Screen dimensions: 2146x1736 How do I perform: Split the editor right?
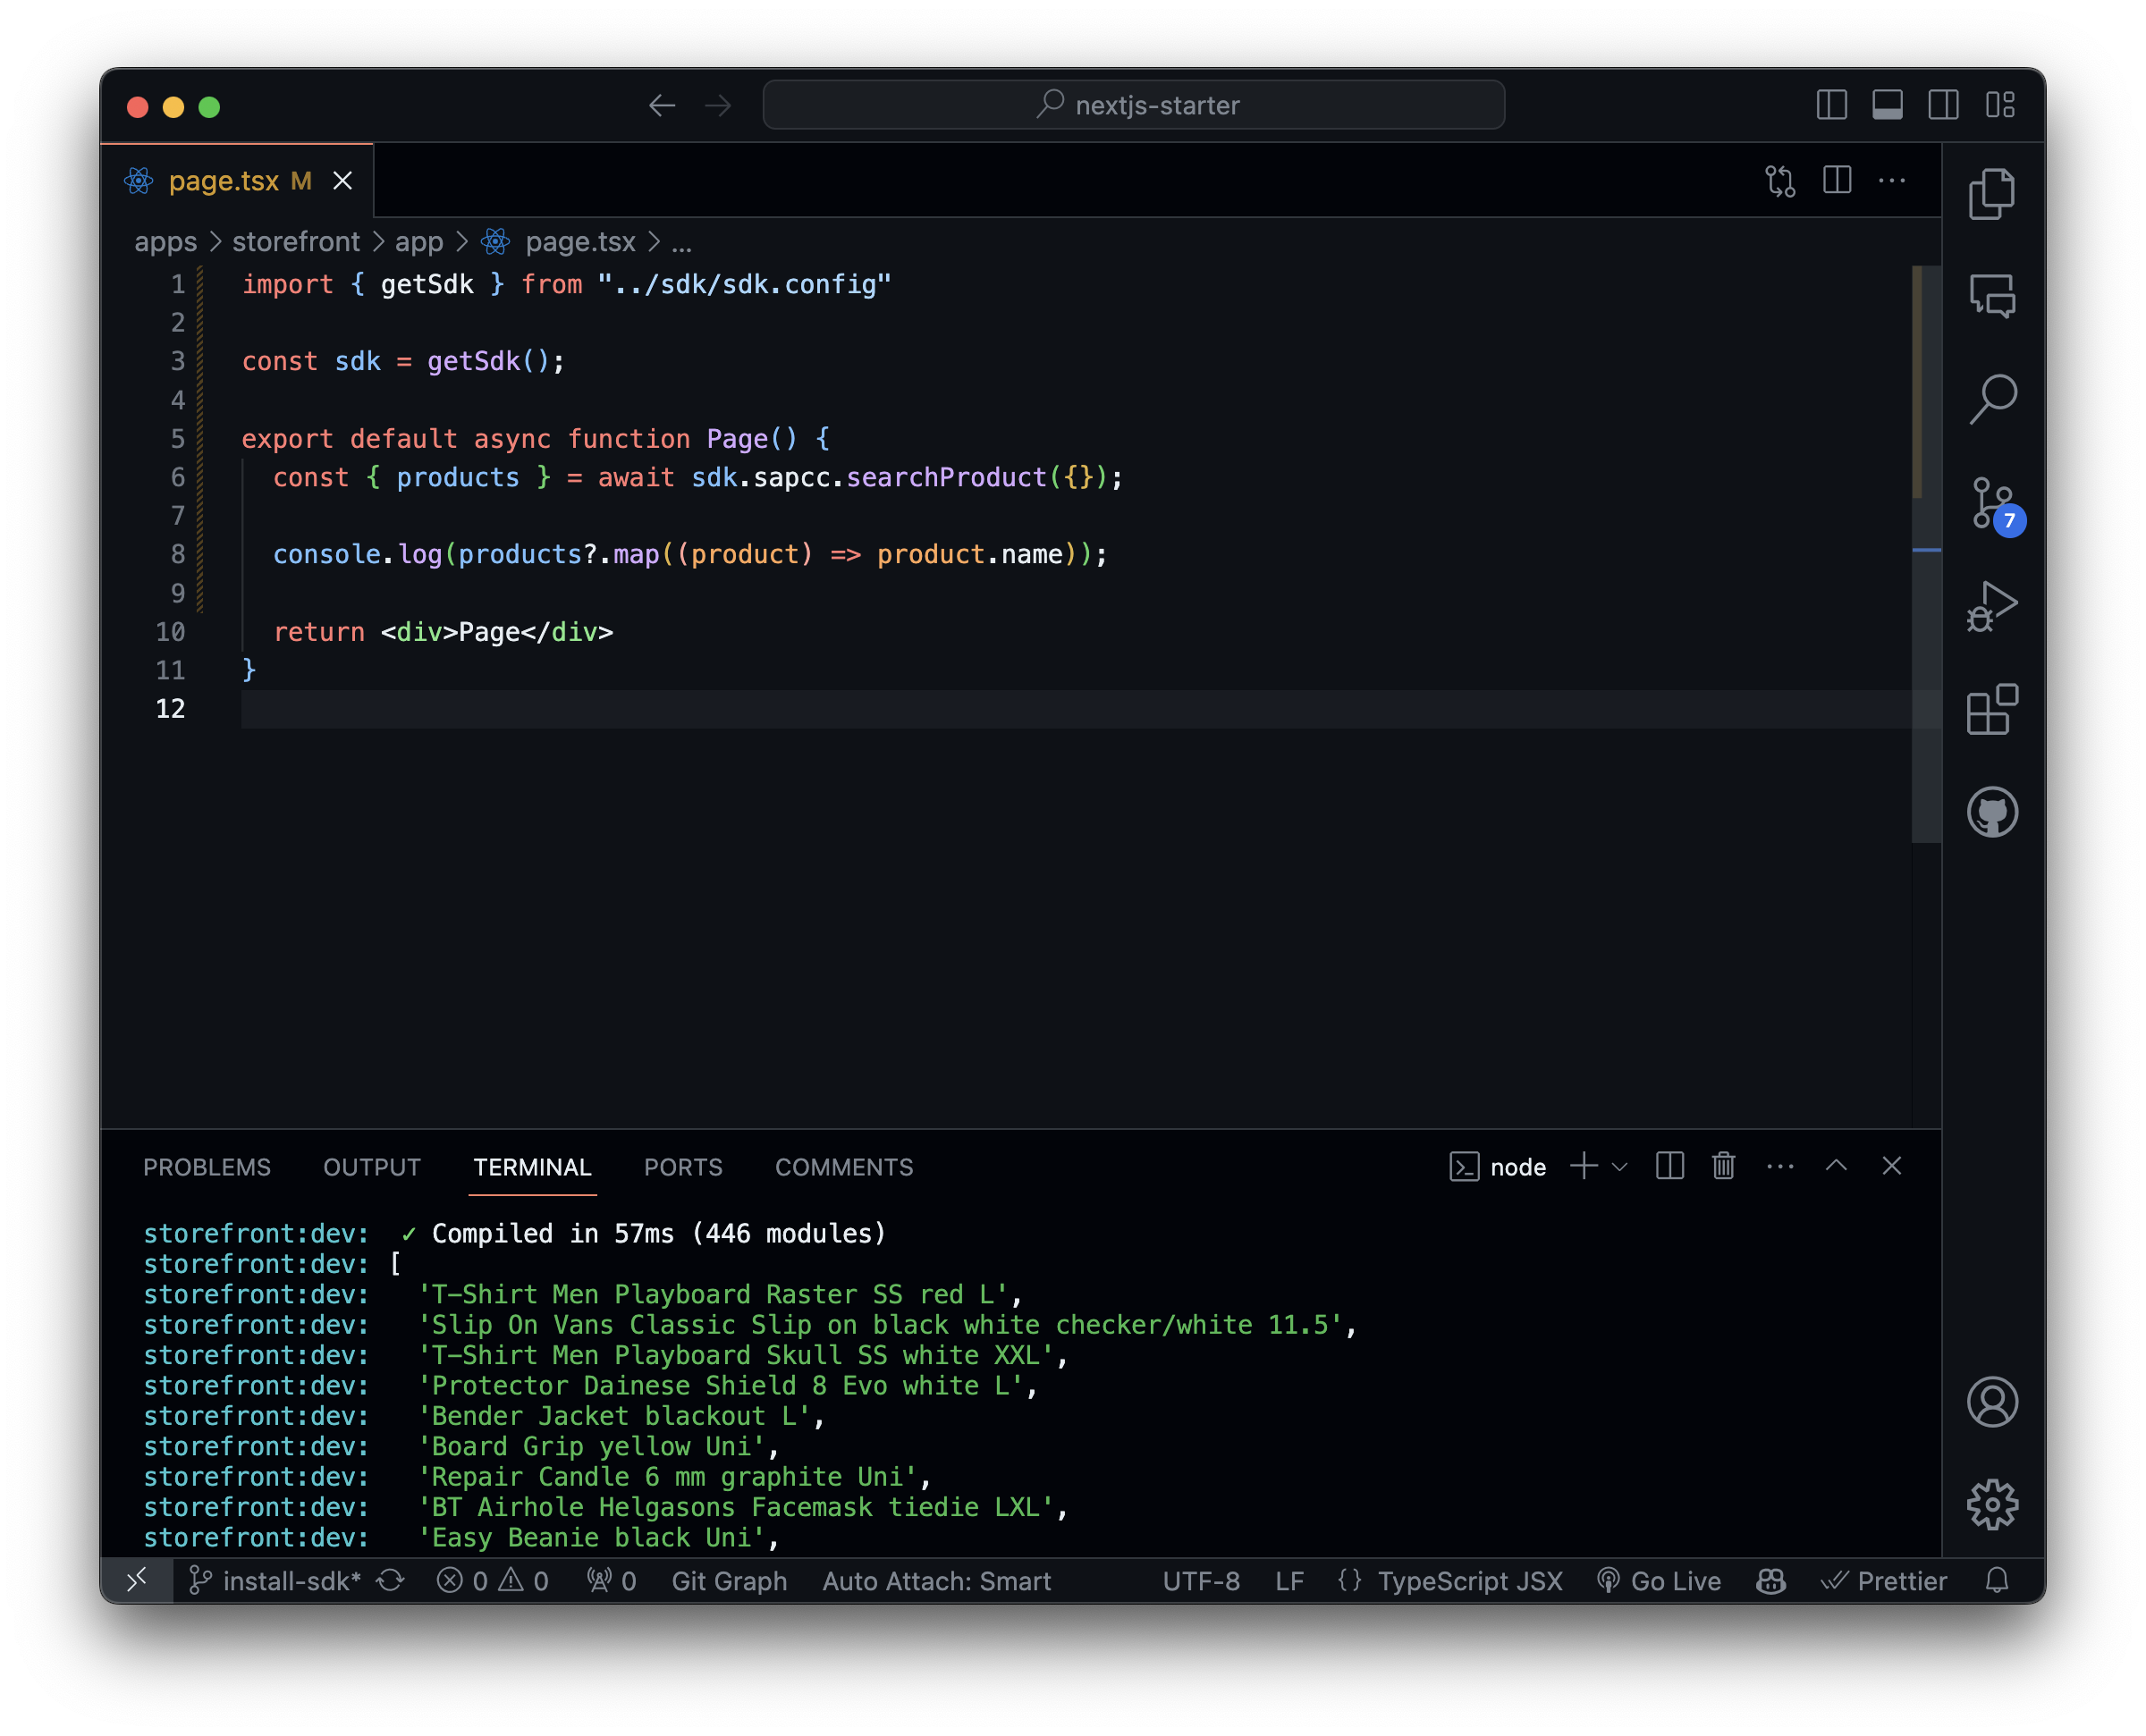pyautogui.click(x=1836, y=180)
